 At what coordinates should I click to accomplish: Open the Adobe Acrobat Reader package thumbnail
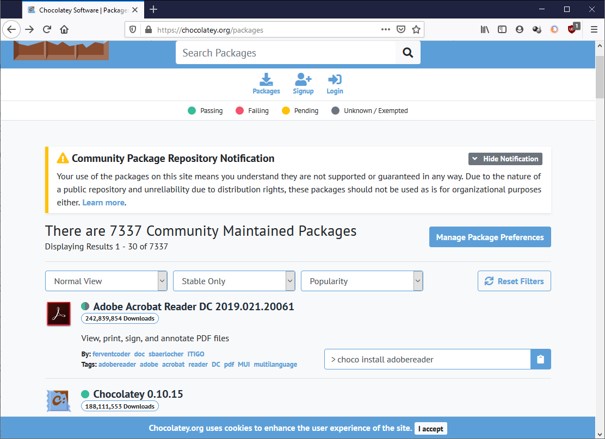[58, 314]
